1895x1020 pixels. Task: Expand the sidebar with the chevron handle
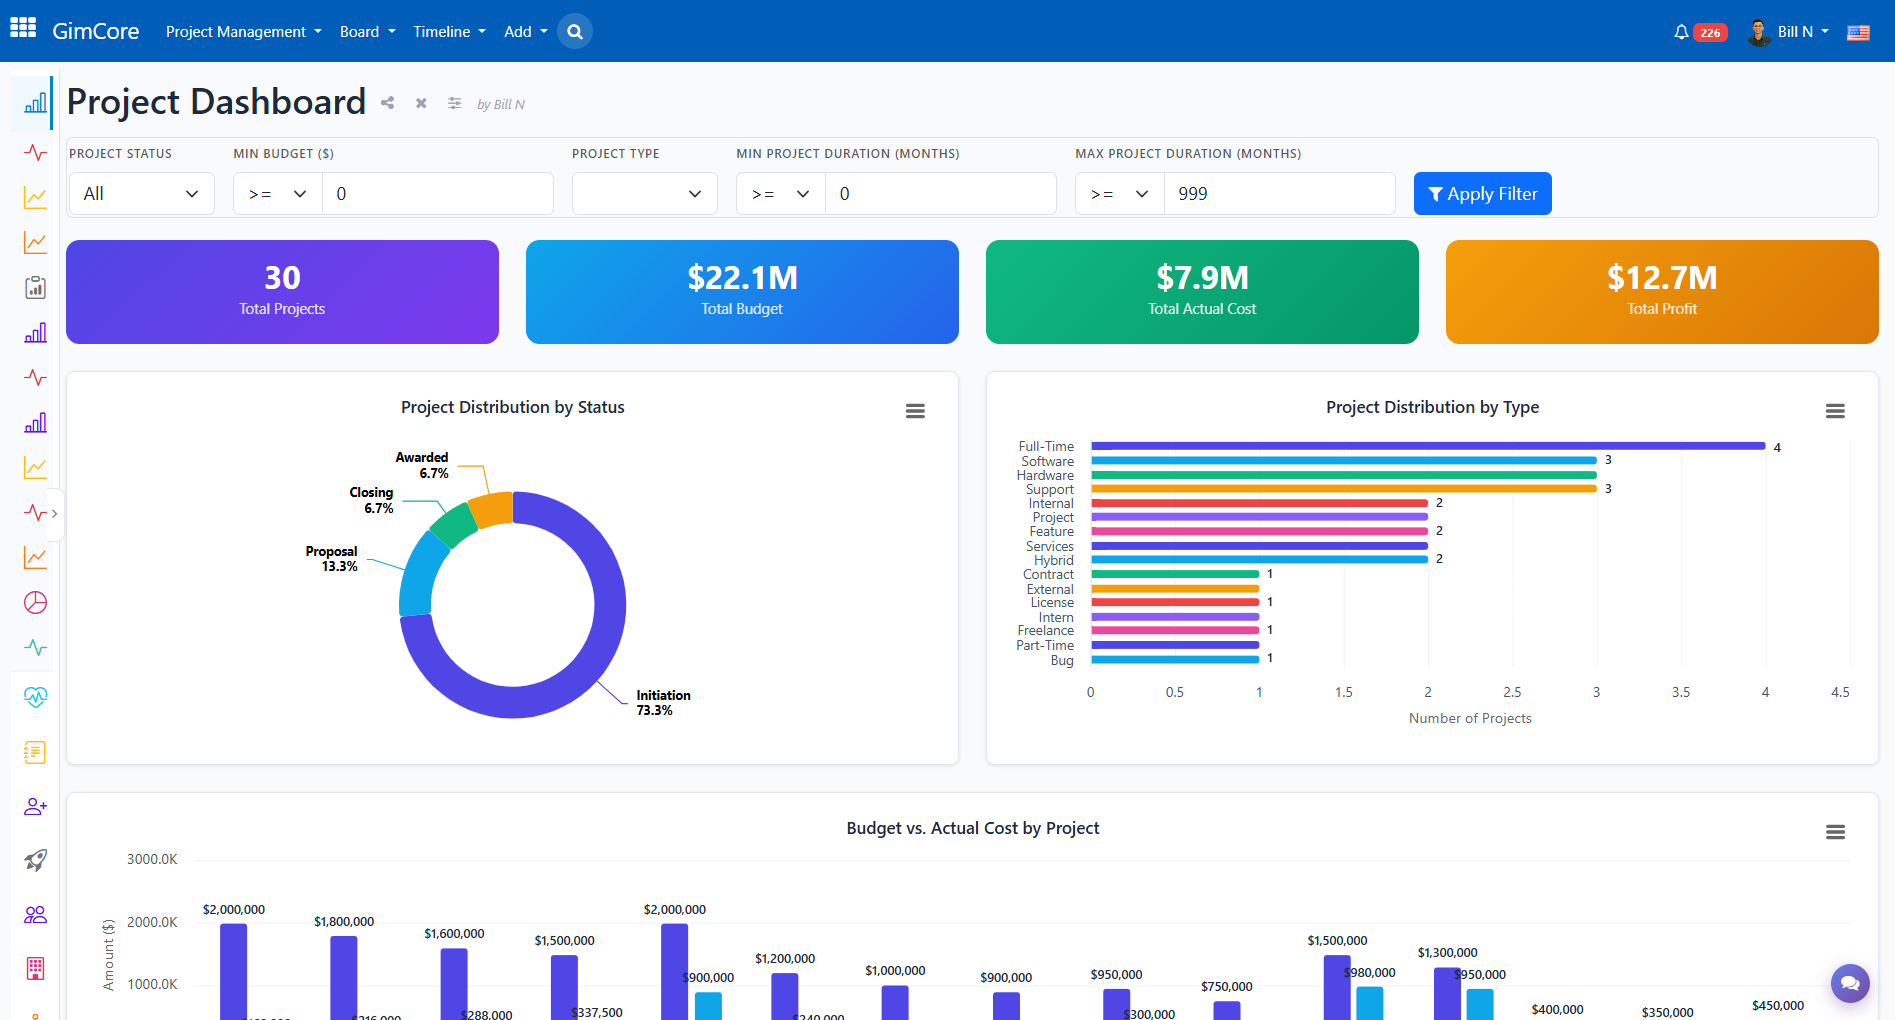coord(55,513)
